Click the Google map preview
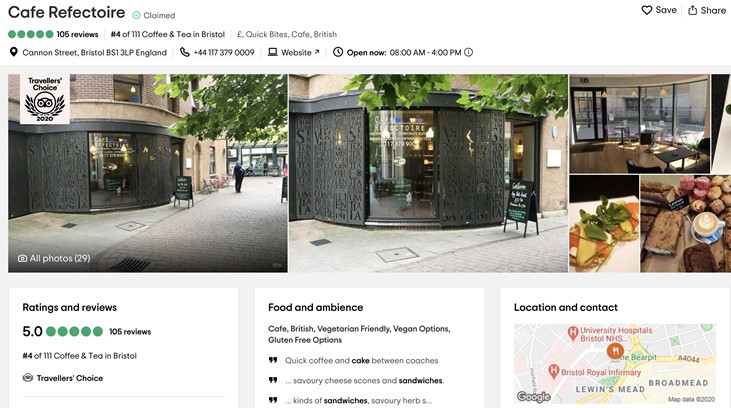Viewport: 731px width, 408px height. (x=614, y=364)
